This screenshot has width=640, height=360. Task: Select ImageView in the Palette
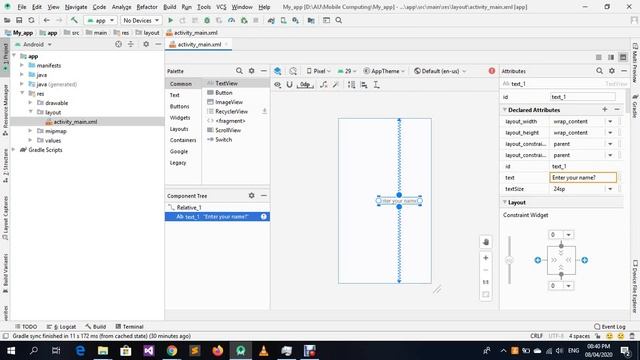pyautogui.click(x=229, y=102)
